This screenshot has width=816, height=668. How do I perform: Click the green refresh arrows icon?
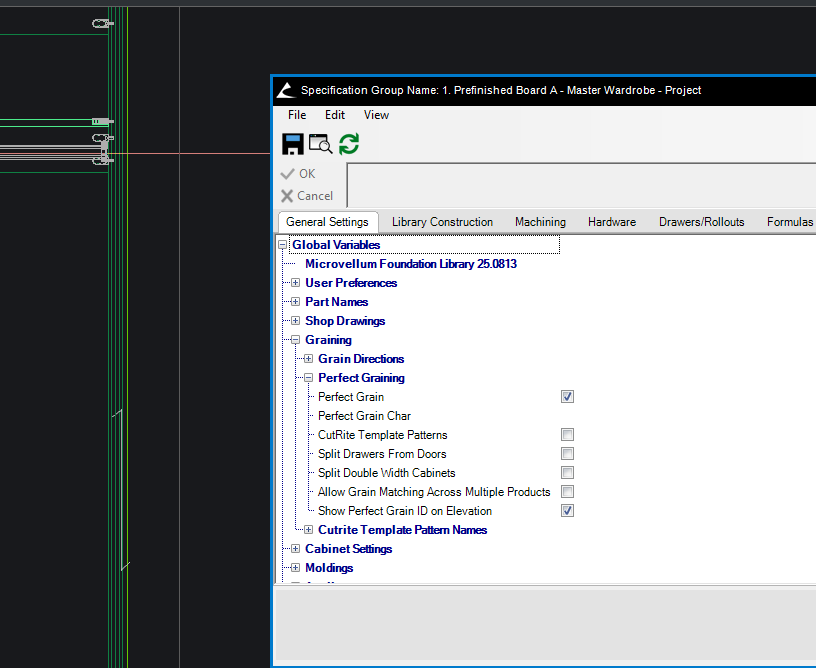coord(349,144)
